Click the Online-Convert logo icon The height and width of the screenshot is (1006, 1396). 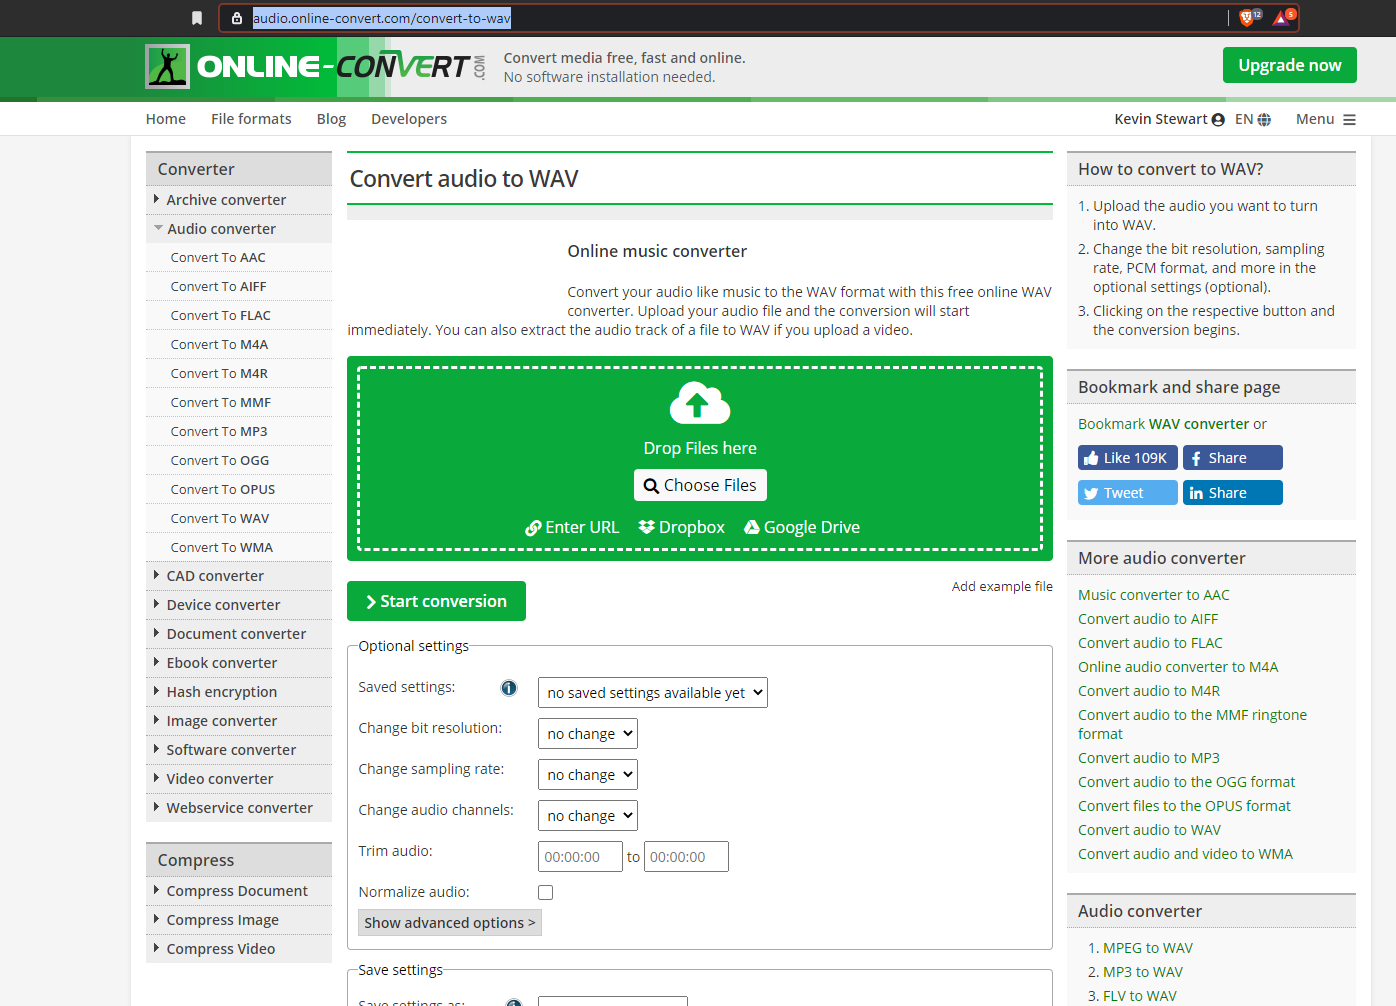click(x=167, y=67)
